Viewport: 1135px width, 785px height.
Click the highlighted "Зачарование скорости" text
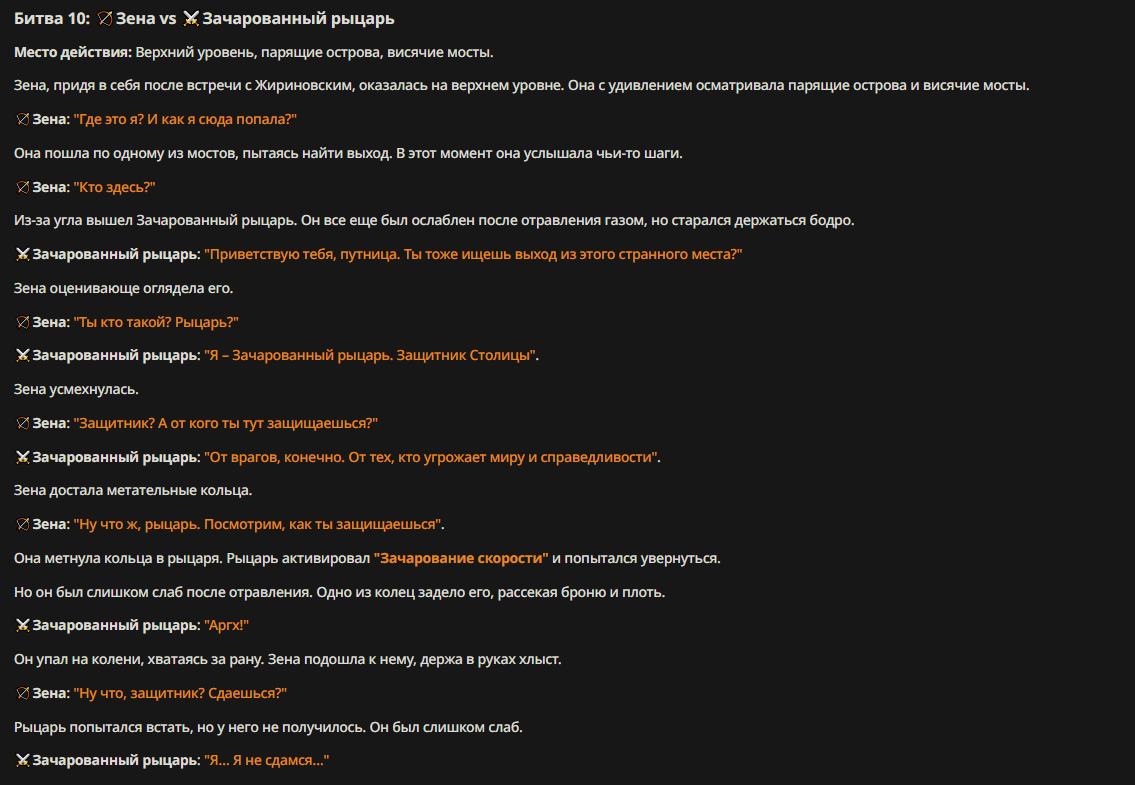coord(461,558)
